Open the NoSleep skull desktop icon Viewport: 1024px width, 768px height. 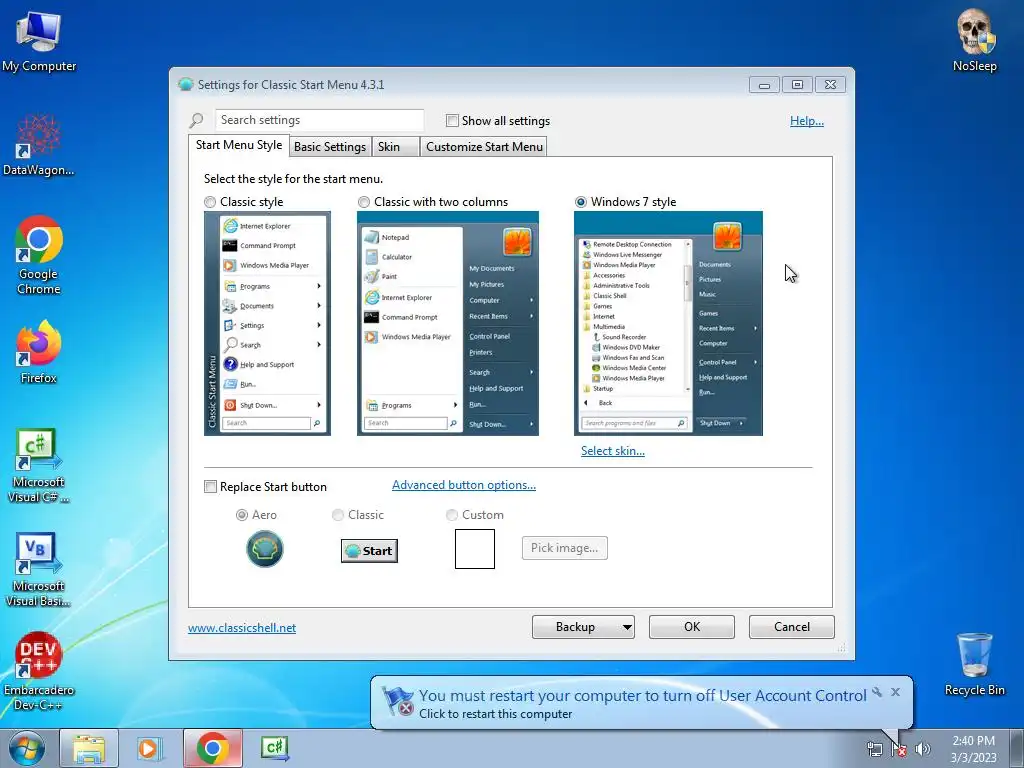(x=974, y=40)
